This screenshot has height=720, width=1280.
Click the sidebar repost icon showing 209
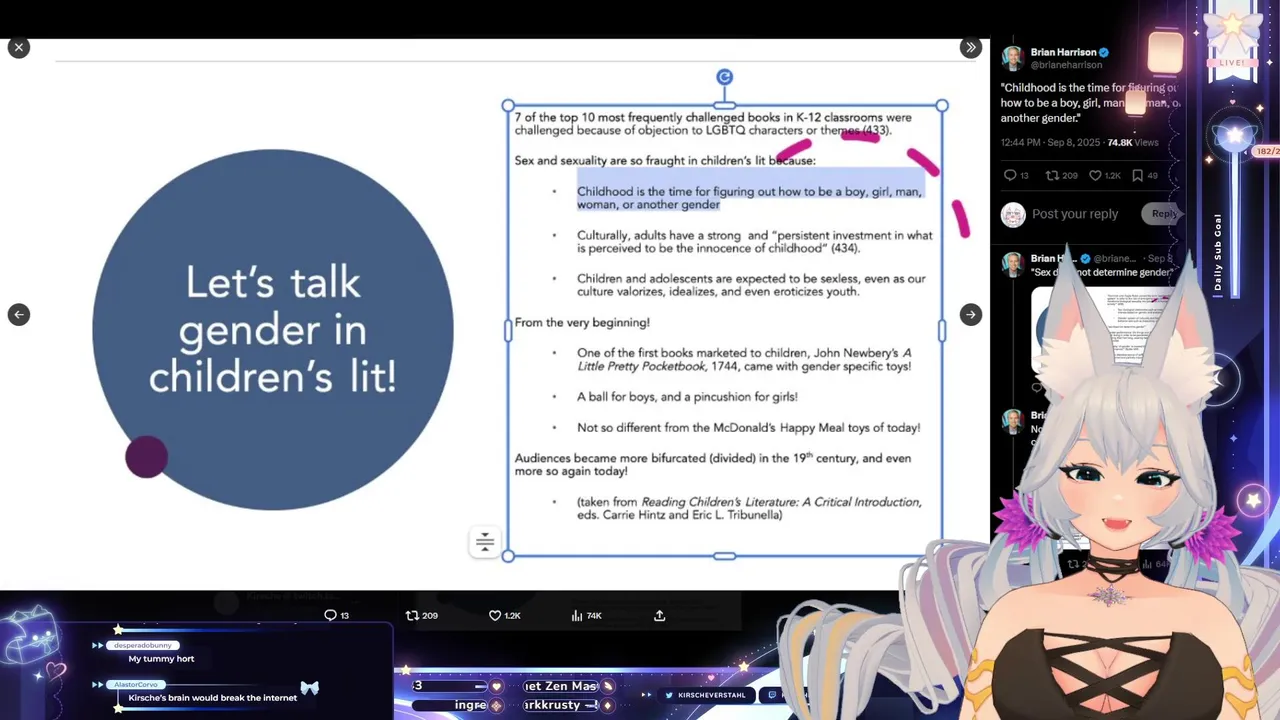coord(1052,175)
